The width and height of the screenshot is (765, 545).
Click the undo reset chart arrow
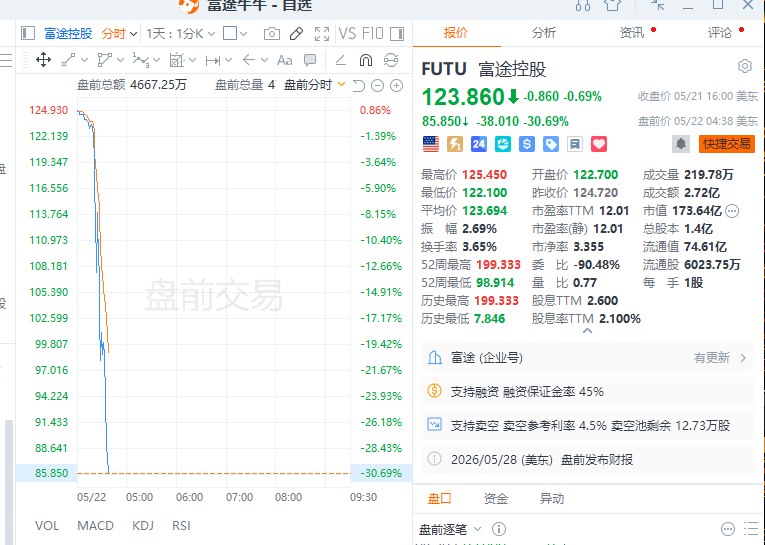click(x=359, y=86)
